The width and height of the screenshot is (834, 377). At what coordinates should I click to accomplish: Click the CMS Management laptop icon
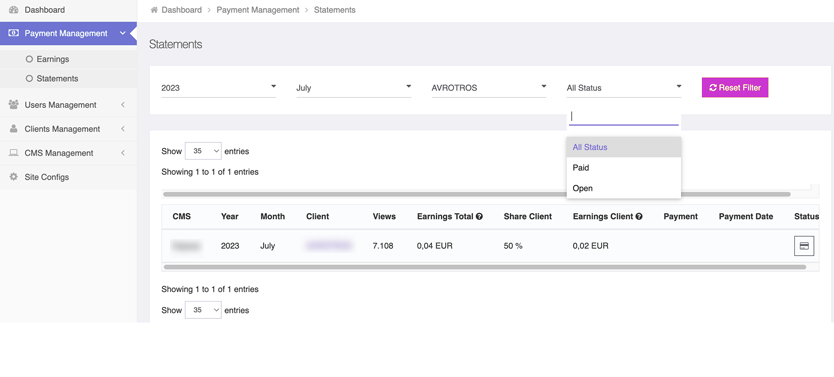click(13, 153)
